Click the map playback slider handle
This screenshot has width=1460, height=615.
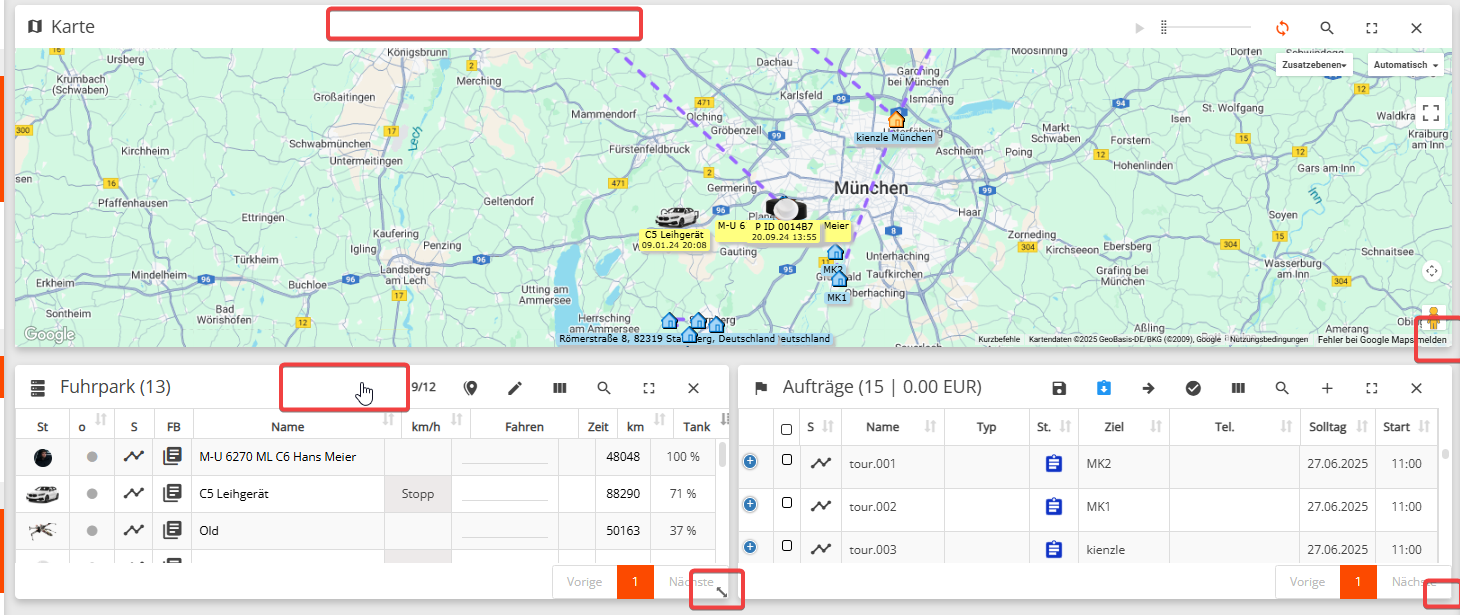(1164, 28)
